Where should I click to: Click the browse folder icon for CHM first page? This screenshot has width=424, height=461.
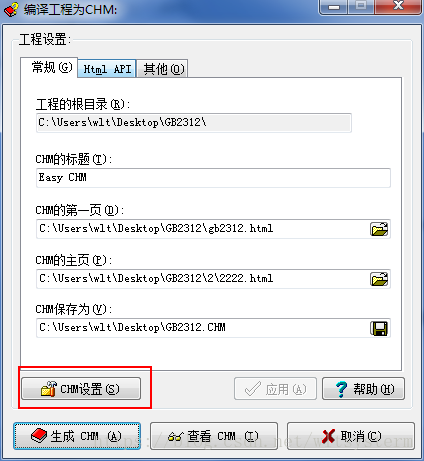(x=379, y=229)
